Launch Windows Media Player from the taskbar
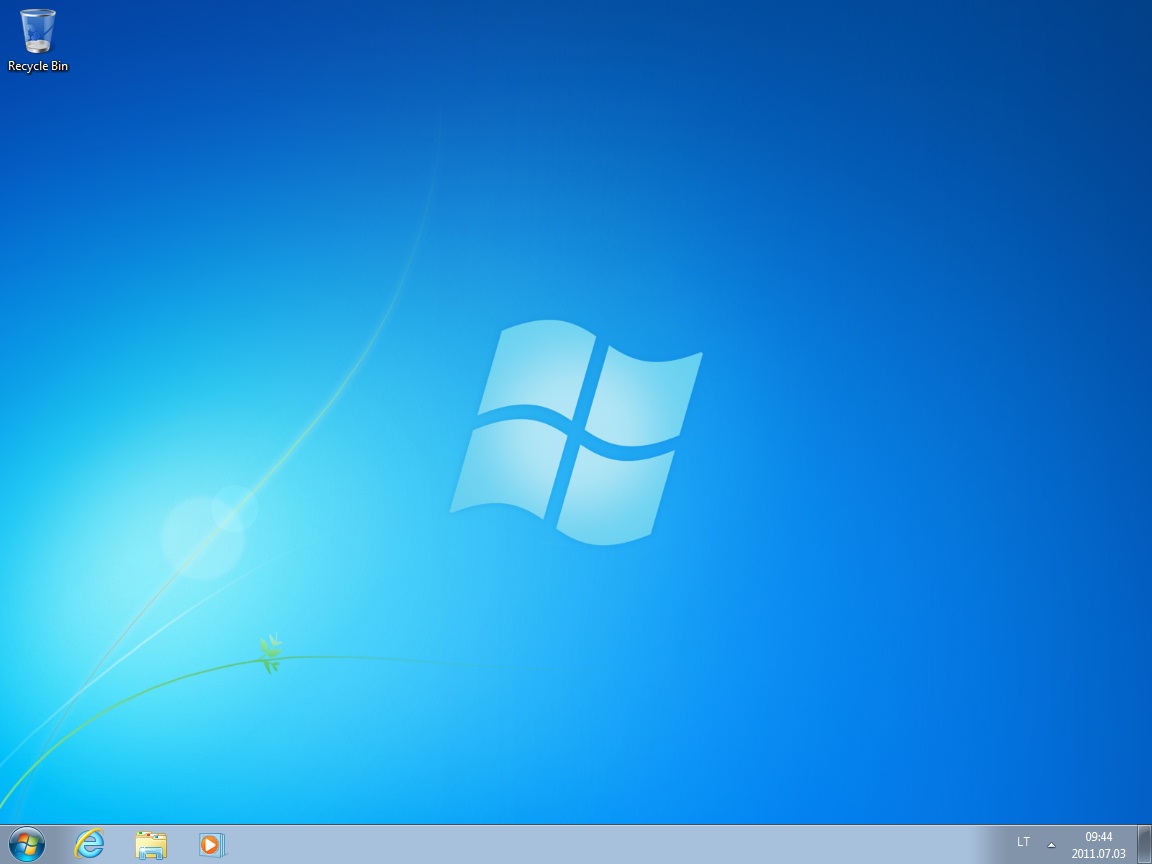The image size is (1152, 864). pos(212,845)
